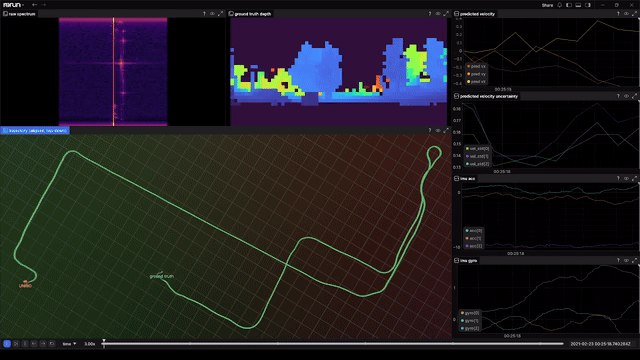The width and height of the screenshot is (640, 360).
Task: Toggle gyro[0] series in legend
Action: pyautogui.click(x=470, y=313)
